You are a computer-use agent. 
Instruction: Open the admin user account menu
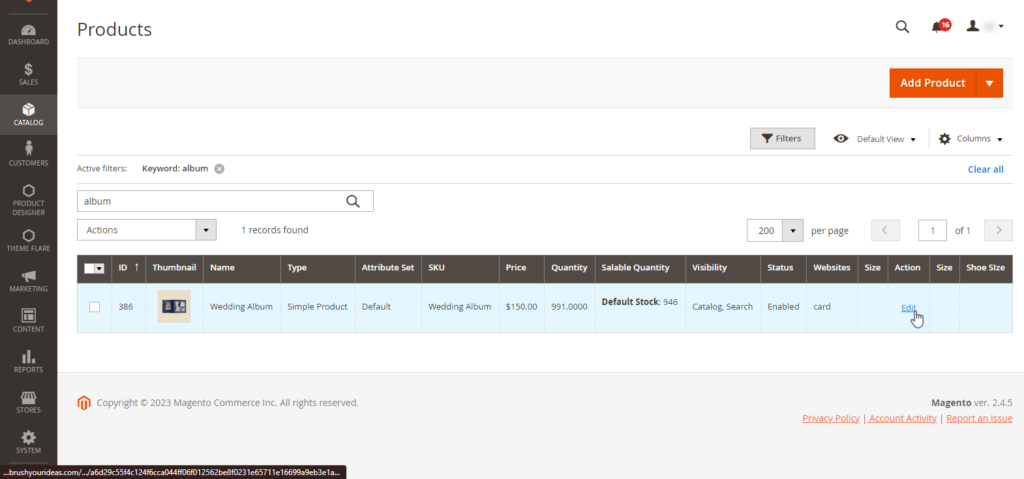tap(985, 26)
